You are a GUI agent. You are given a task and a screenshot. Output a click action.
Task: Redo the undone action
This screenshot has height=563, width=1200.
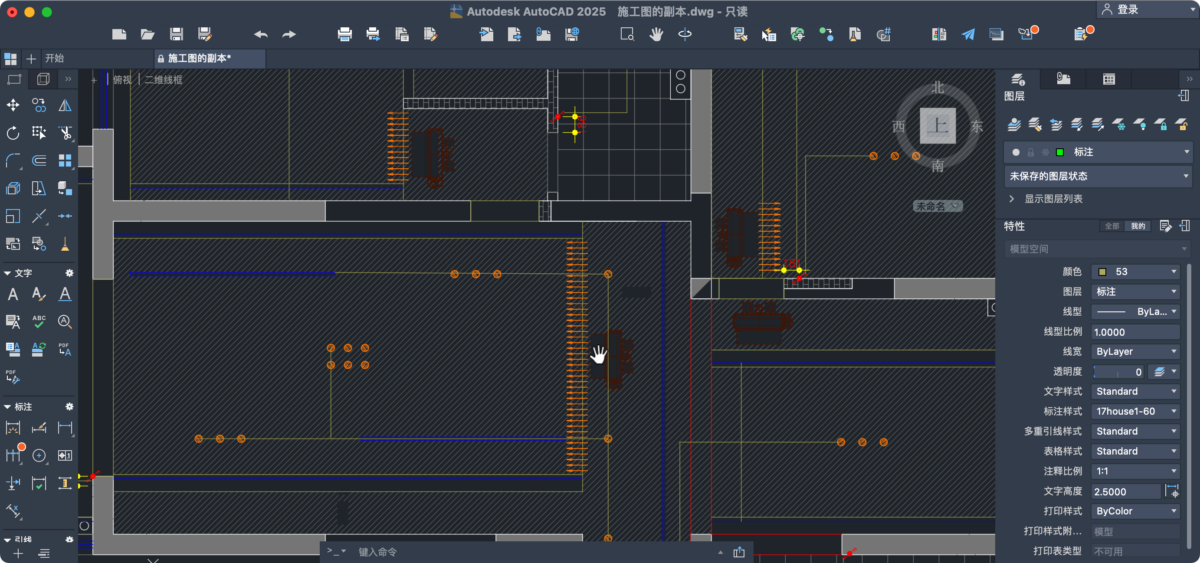click(x=289, y=34)
